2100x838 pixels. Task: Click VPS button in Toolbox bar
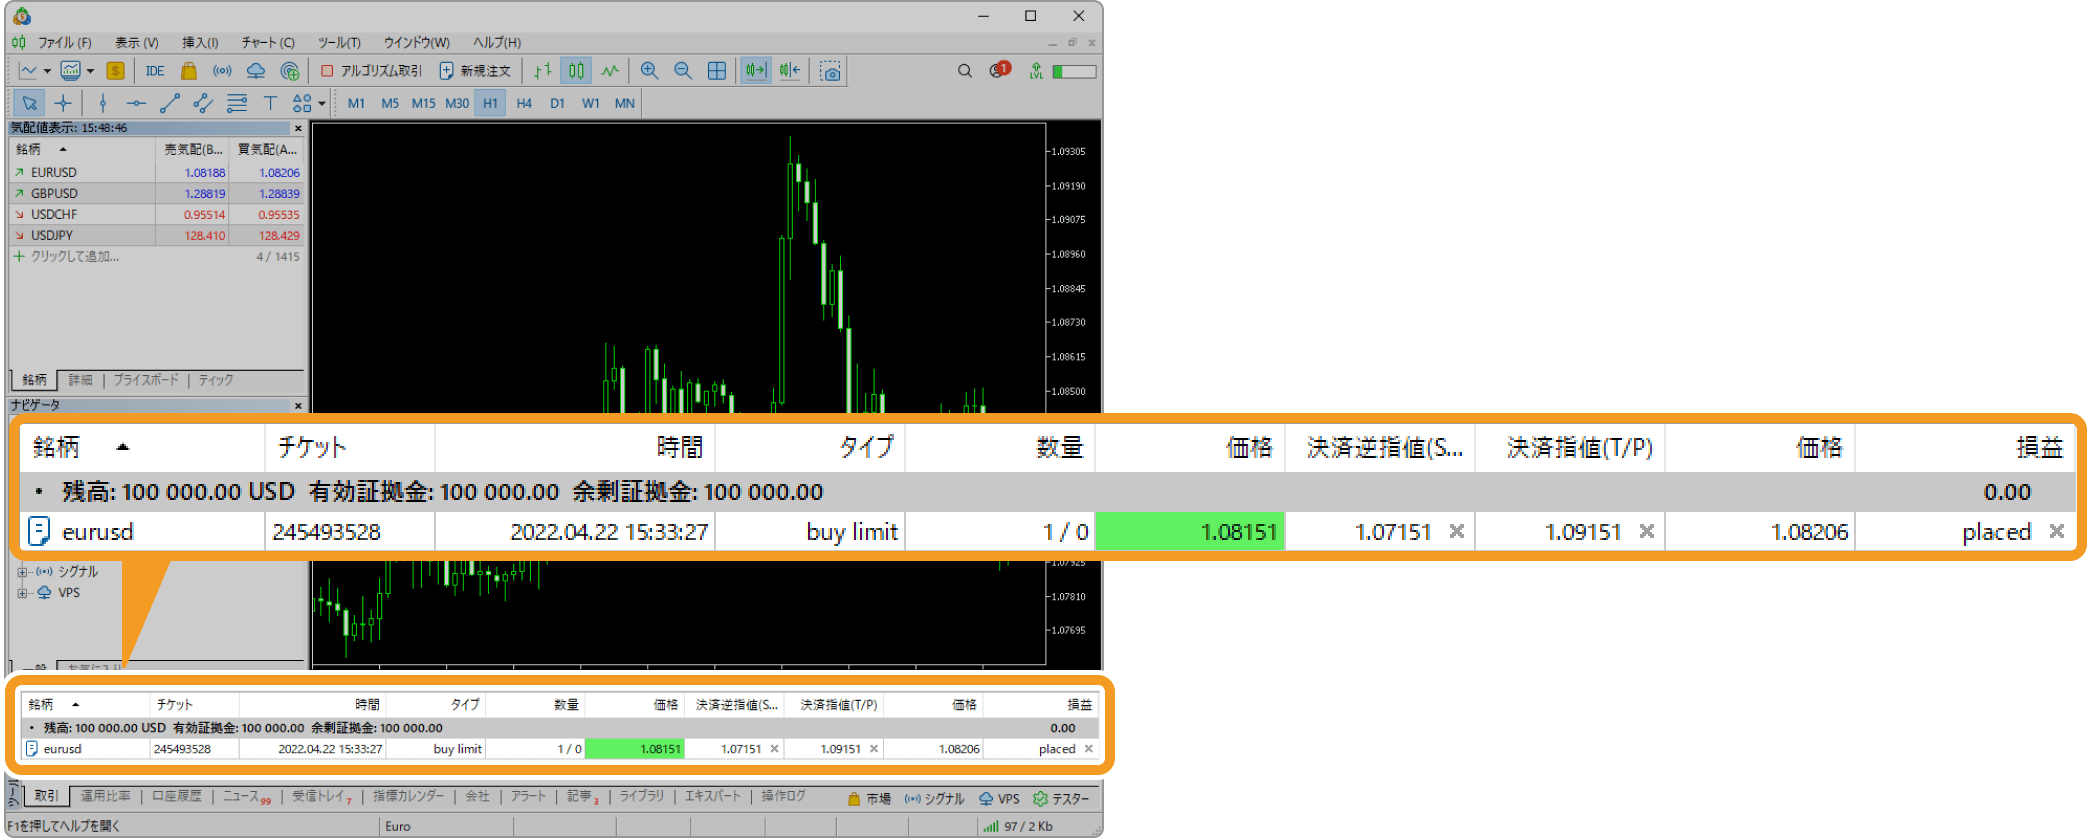point(999,798)
